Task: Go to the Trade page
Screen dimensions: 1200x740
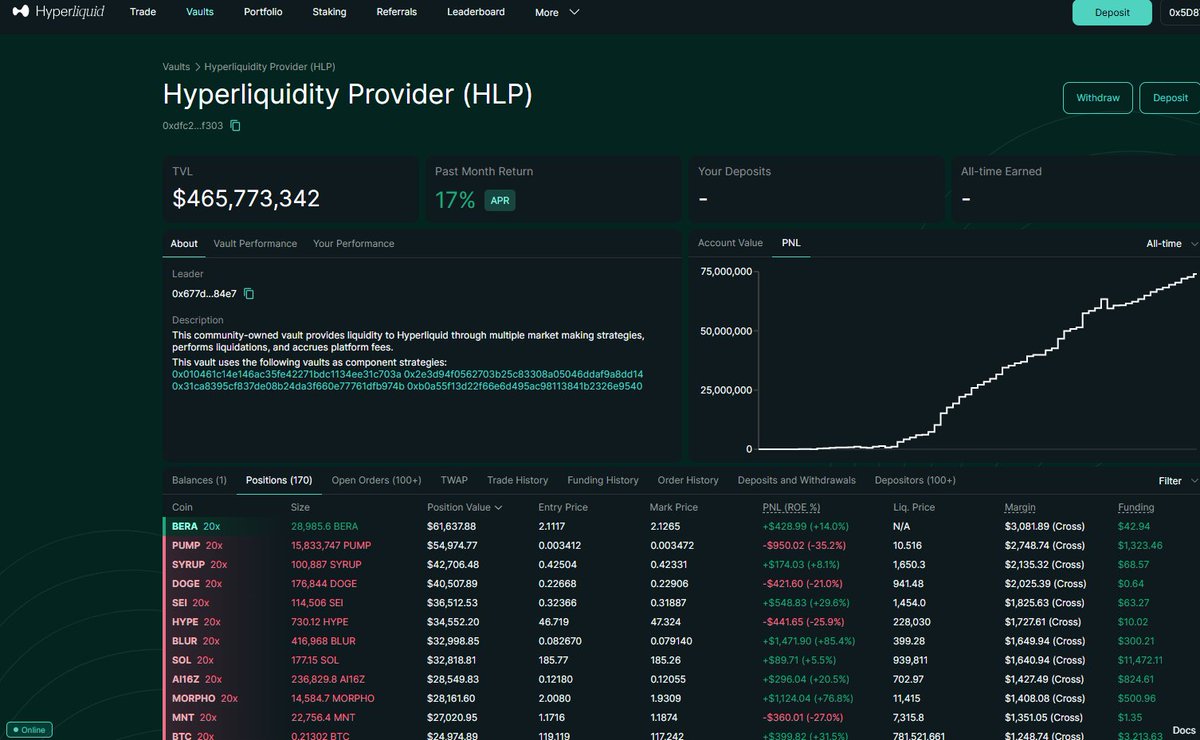Action: click(x=142, y=12)
